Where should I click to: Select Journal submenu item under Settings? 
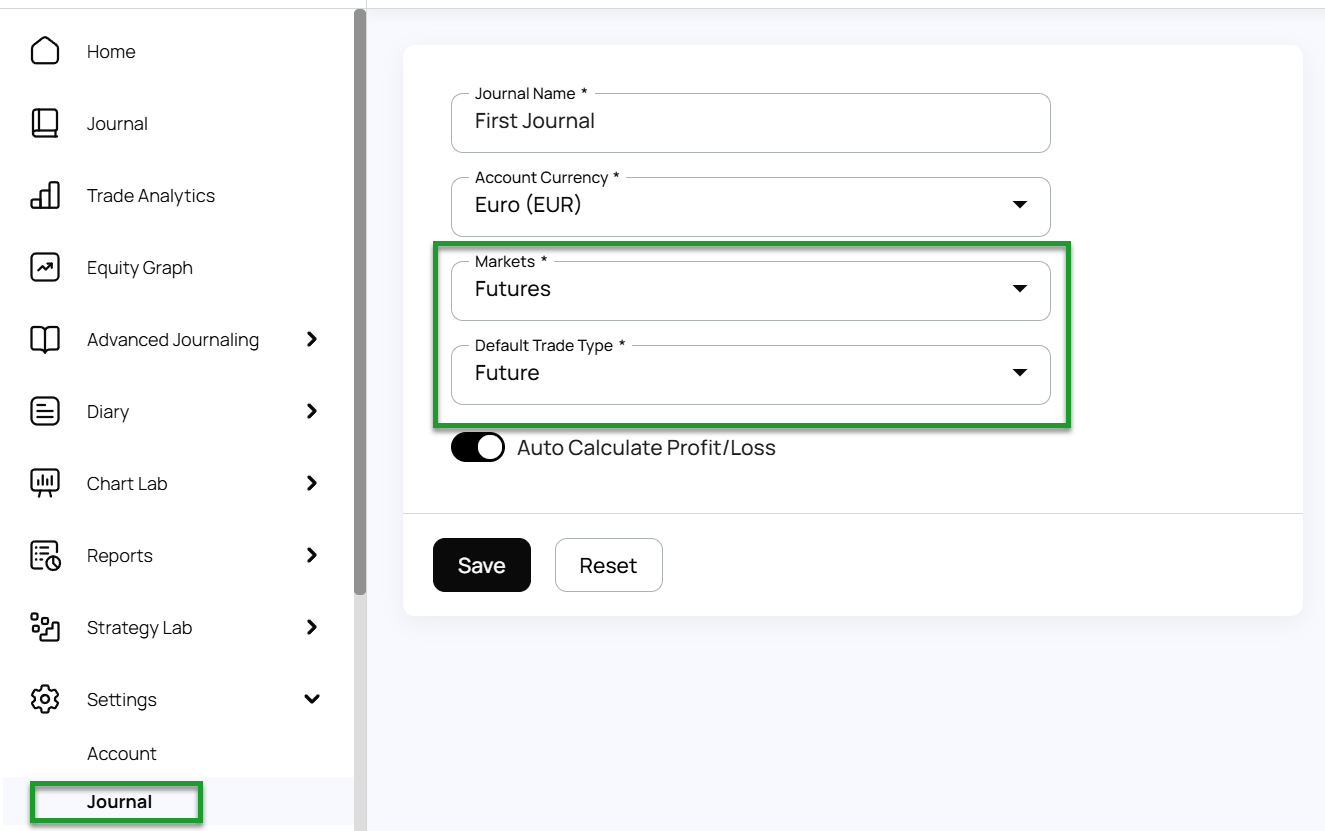[x=119, y=802]
